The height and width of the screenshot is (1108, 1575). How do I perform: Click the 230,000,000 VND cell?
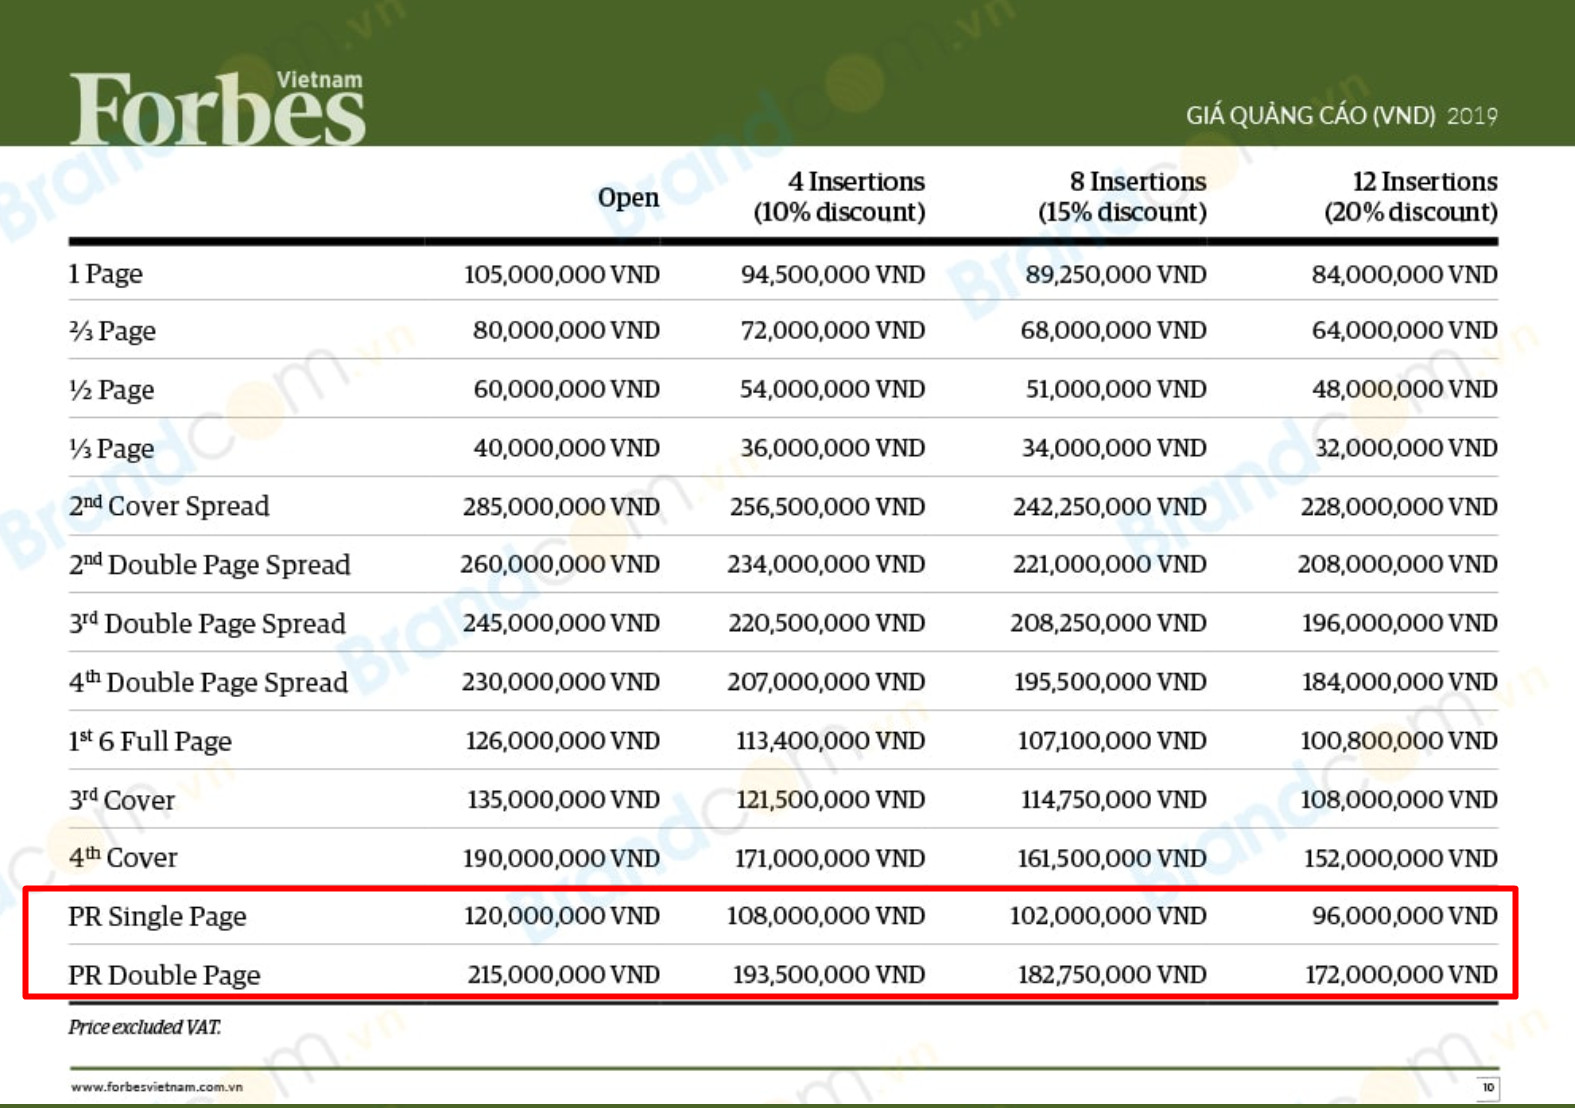pyautogui.click(x=561, y=682)
